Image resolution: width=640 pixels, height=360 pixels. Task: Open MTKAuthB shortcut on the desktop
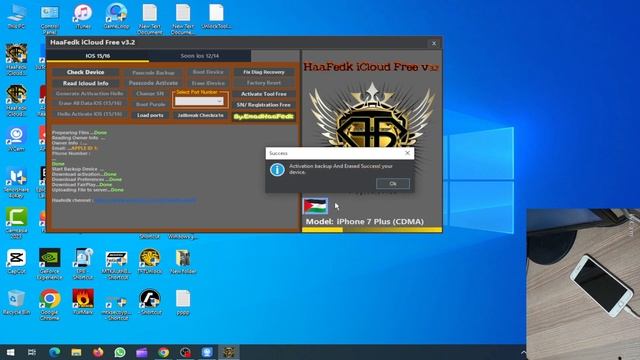tap(116, 264)
